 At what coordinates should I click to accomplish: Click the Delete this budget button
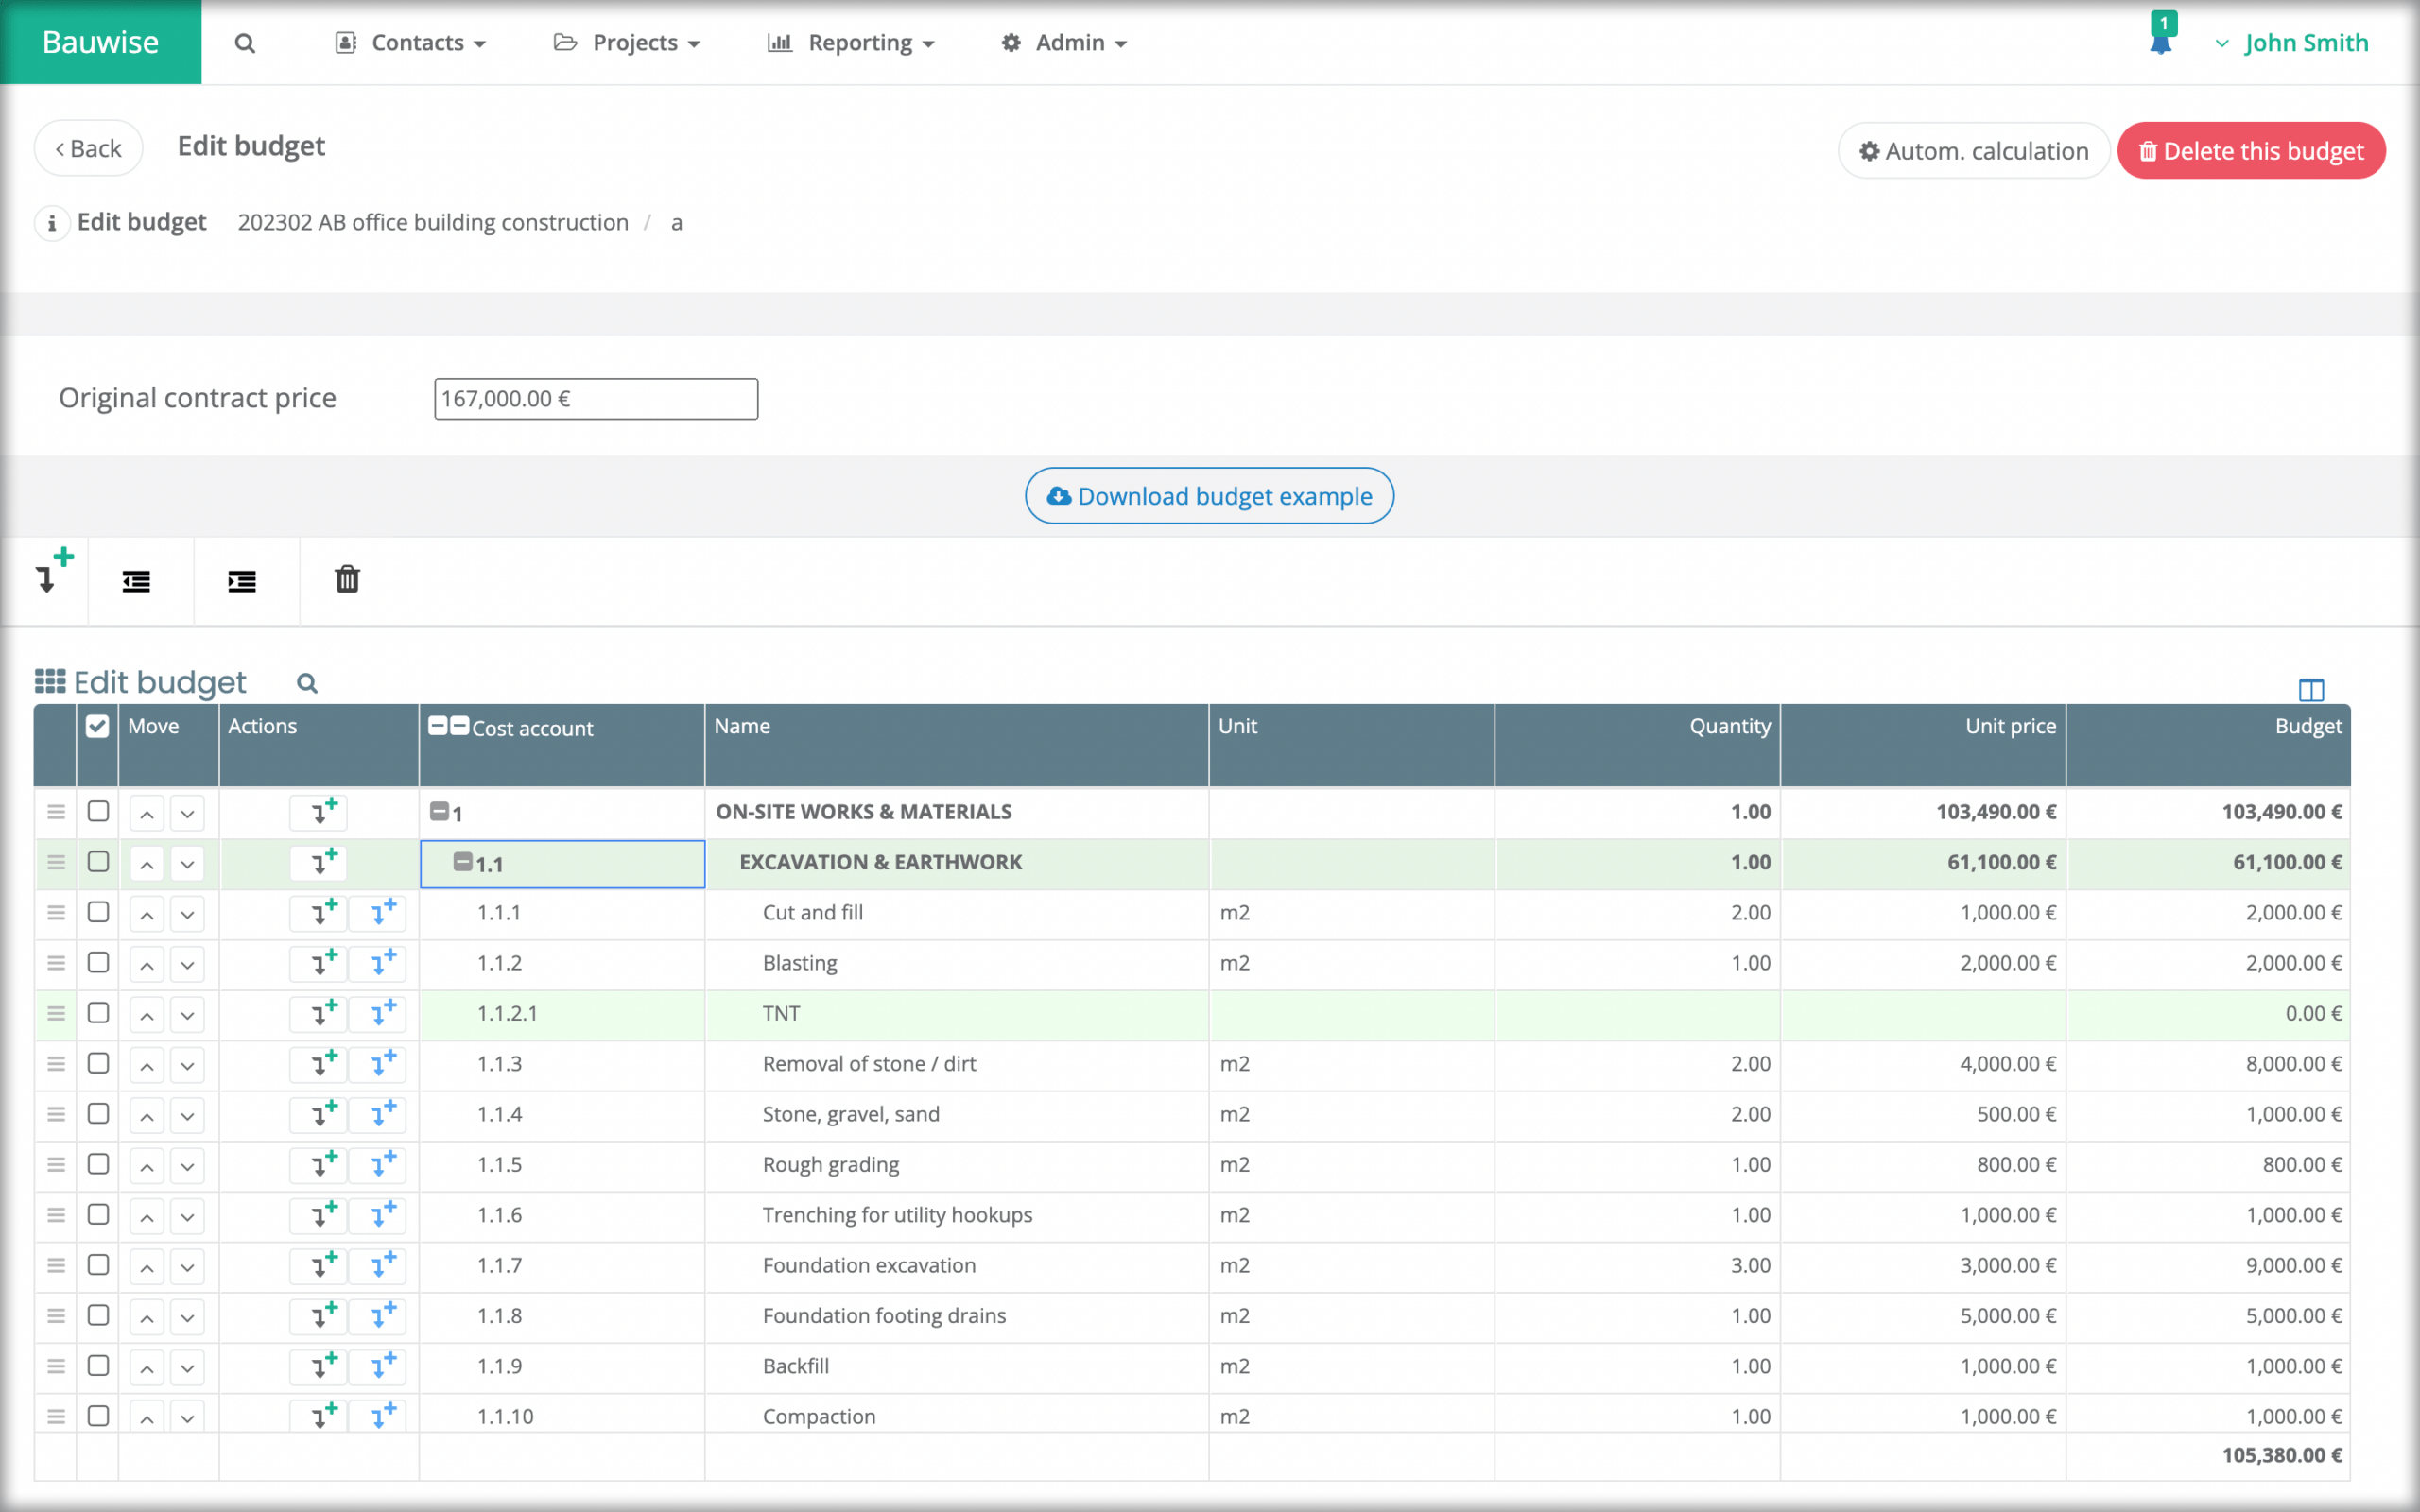[2251, 150]
